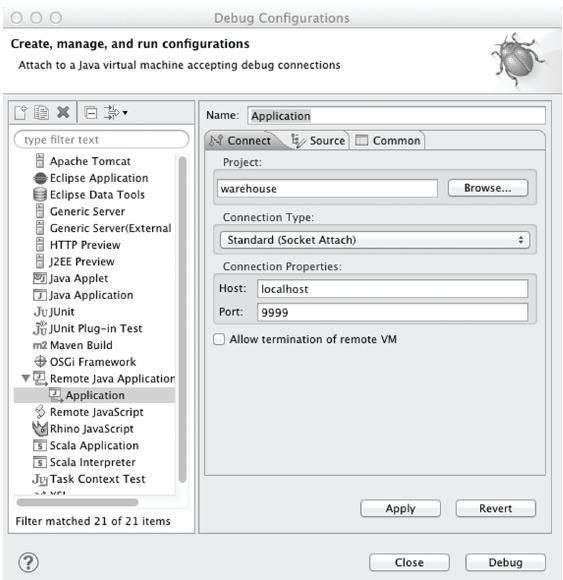This screenshot has width=563, height=580.
Task: Delete the selected launch configuration
Action: point(63,112)
